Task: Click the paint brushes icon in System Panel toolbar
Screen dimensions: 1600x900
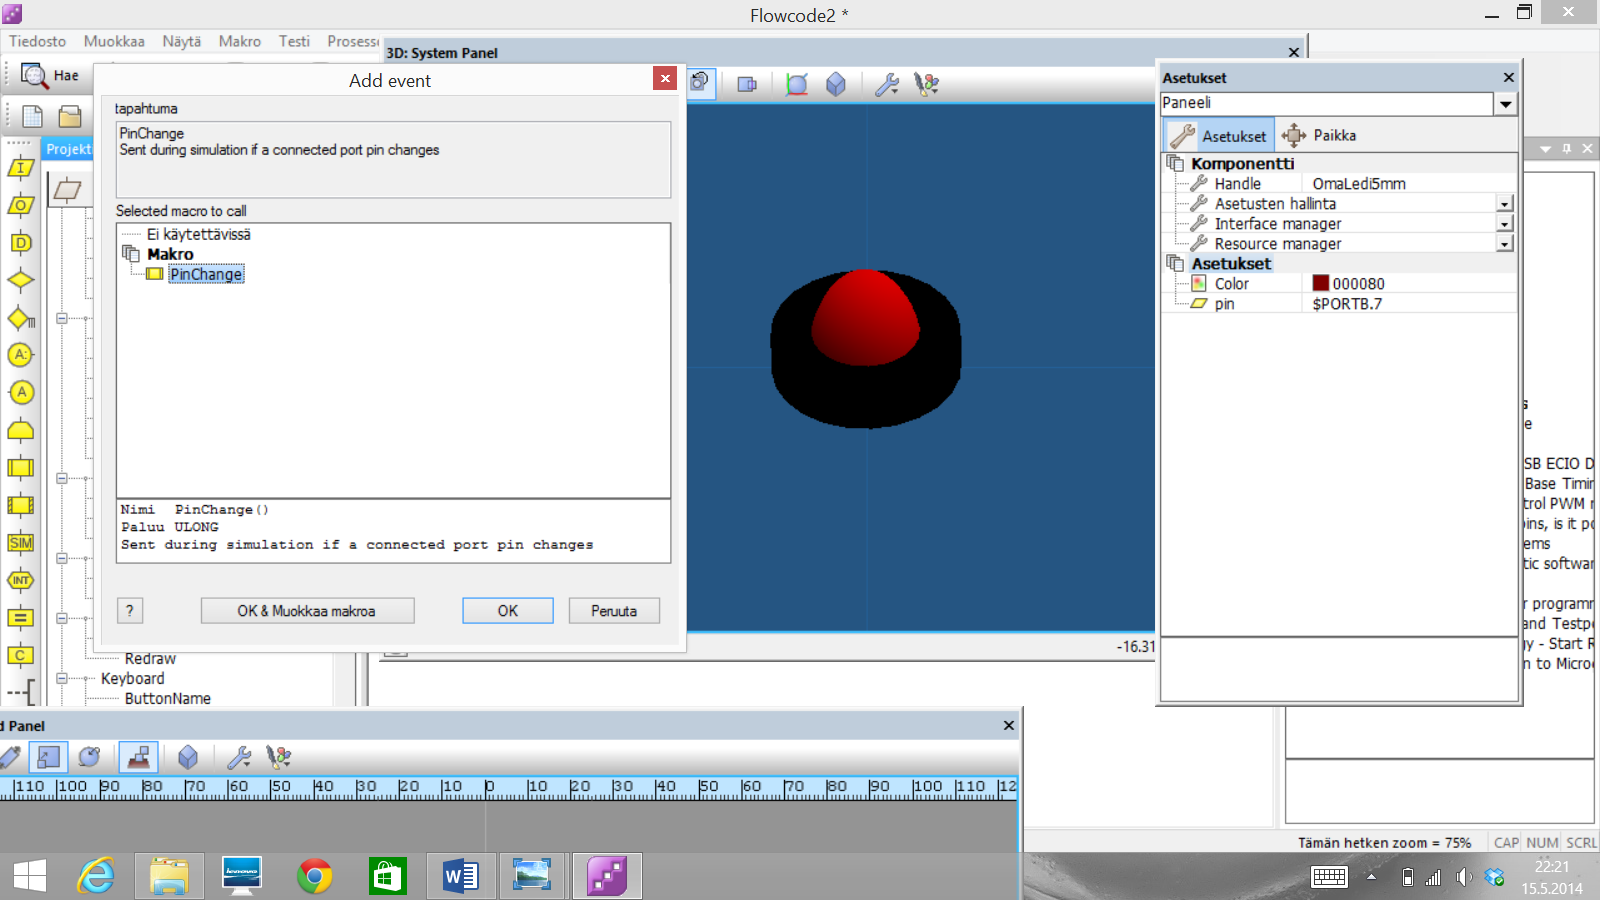Action: pos(927,84)
